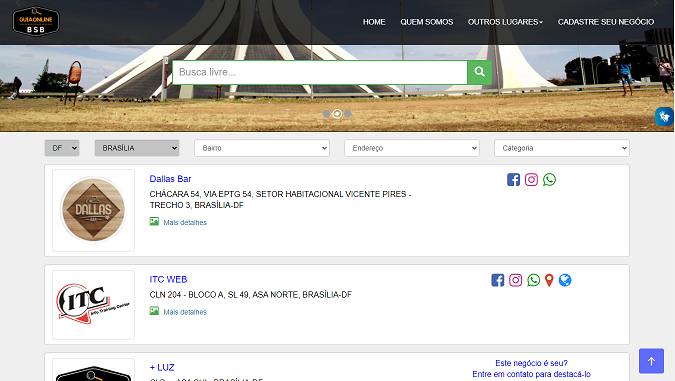Open Dallas Bar Facebook icon
Image resolution: width=675 pixels, height=381 pixels.
point(513,180)
